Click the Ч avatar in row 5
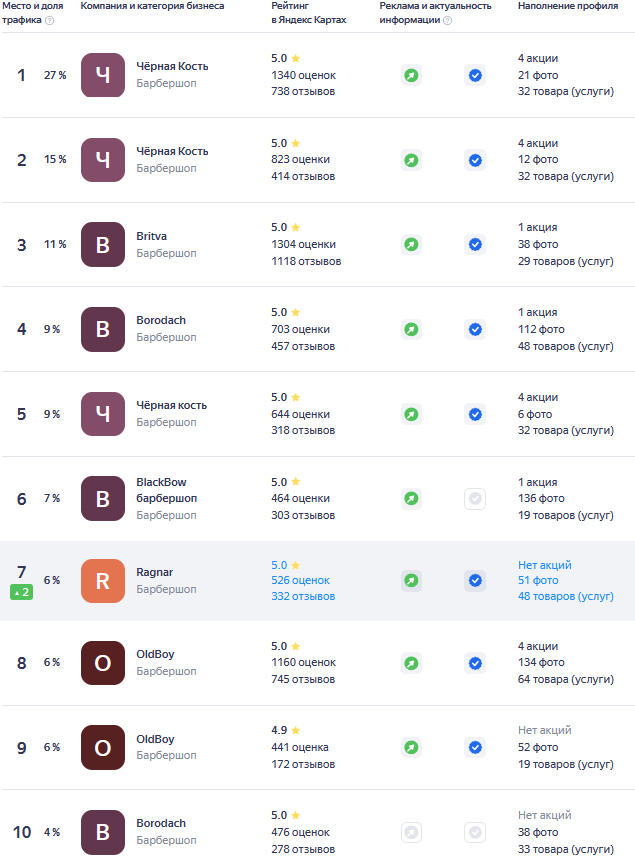635x867 pixels. click(103, 414)
